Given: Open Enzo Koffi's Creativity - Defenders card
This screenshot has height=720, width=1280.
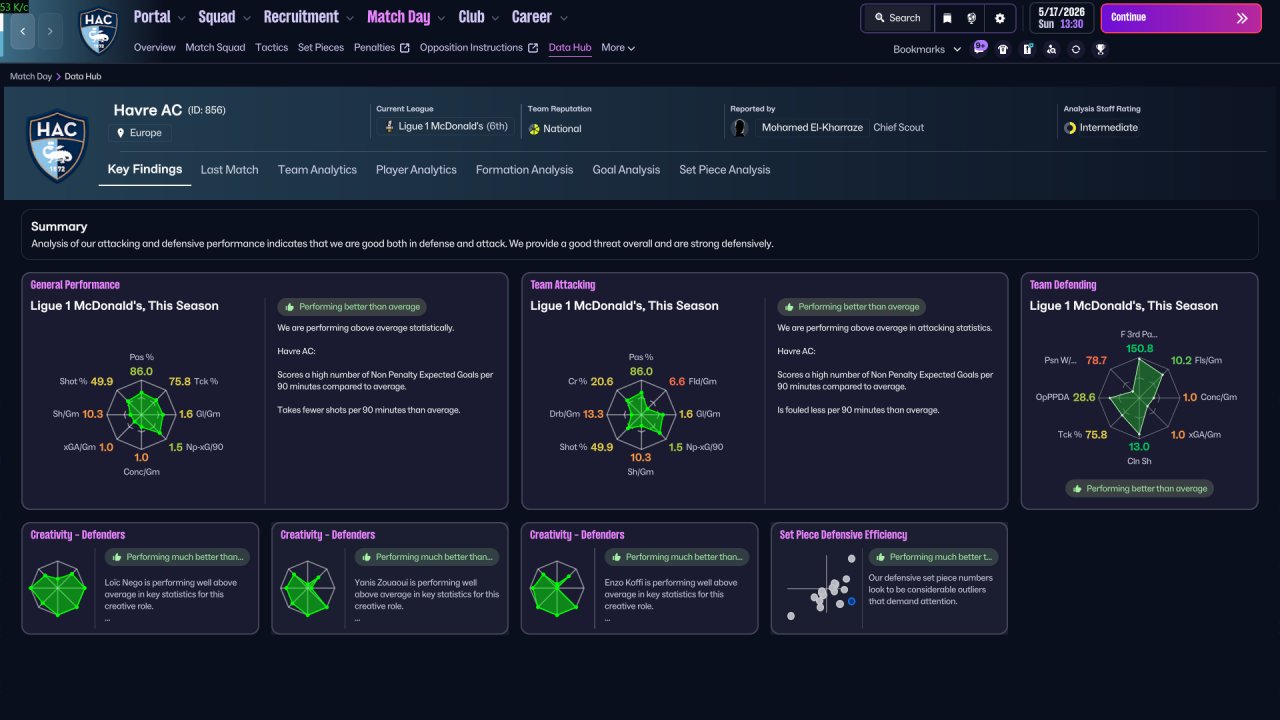Looking at the screenshot, I should (x=639, y=578).
